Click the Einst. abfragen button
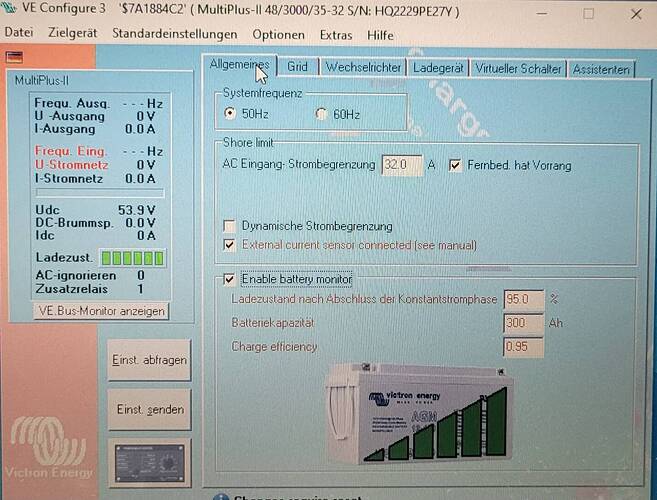 pyautogui.click(x=149, y=360)
